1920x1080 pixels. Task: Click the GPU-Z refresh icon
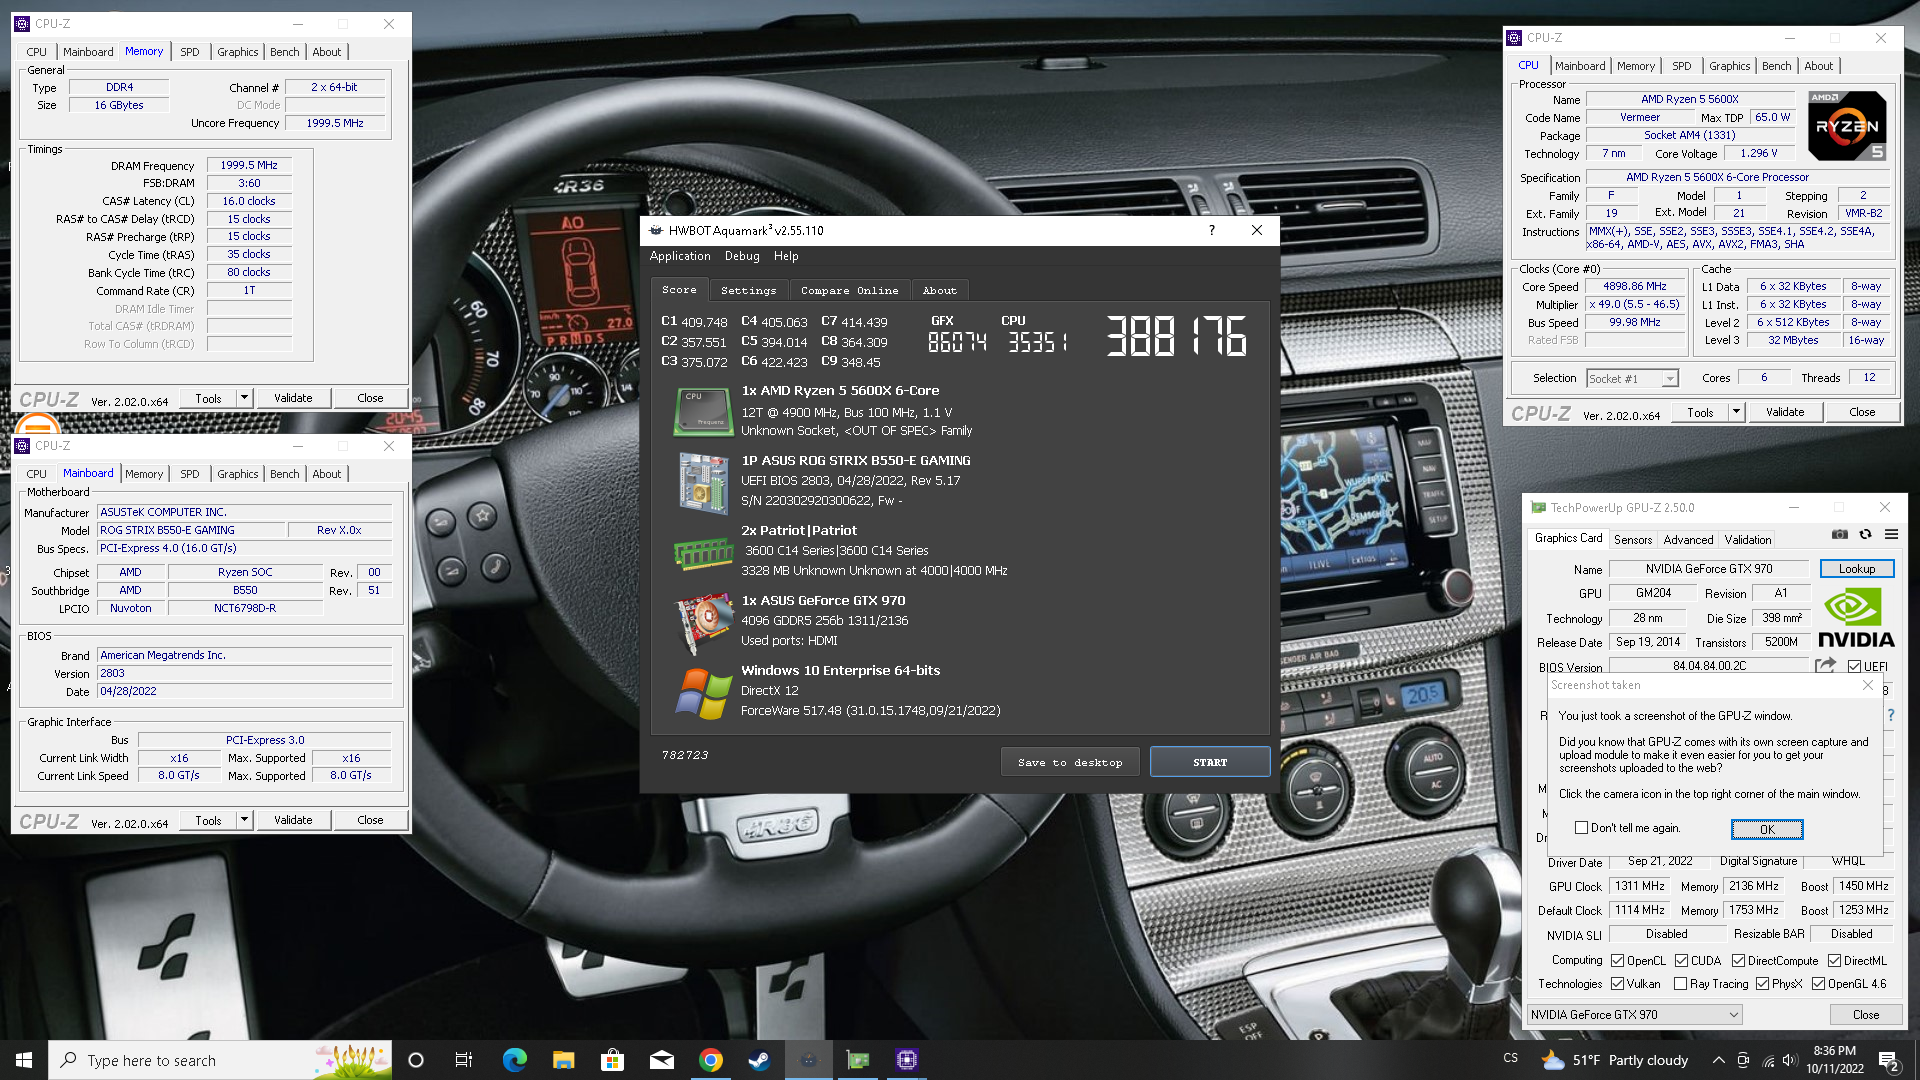[1865, 535]
